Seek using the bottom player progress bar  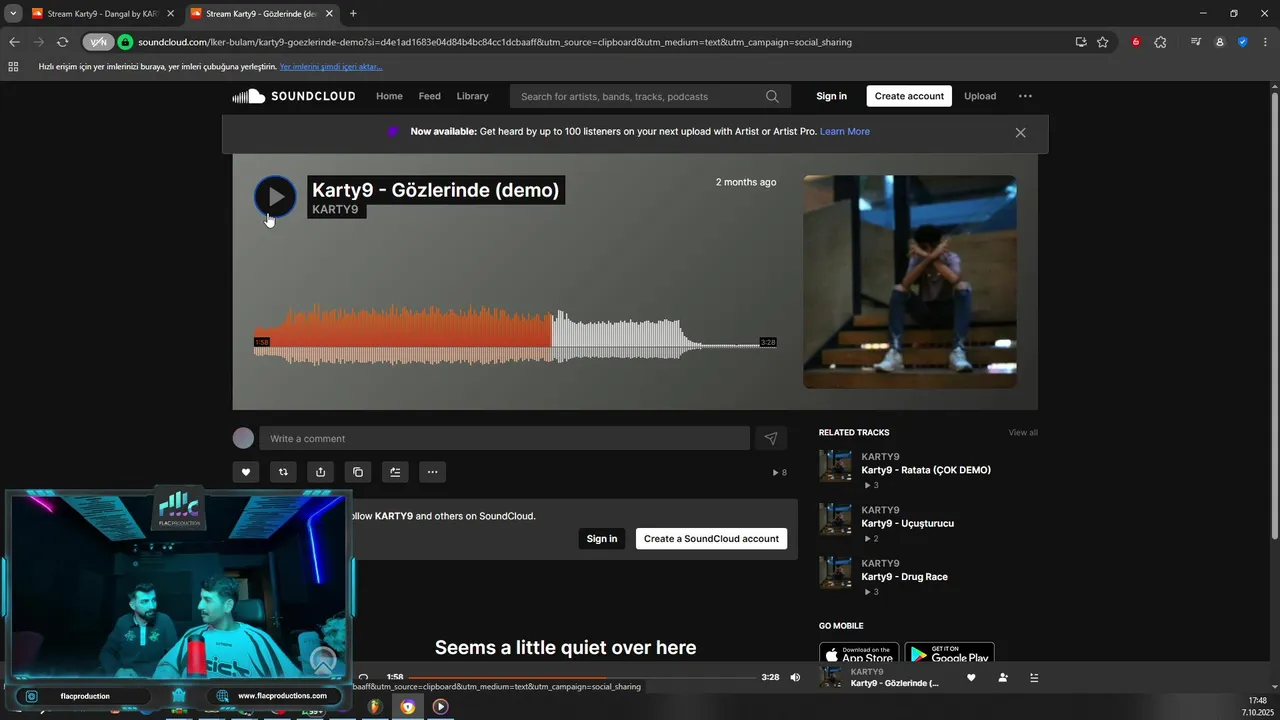[x=582, y=677]
